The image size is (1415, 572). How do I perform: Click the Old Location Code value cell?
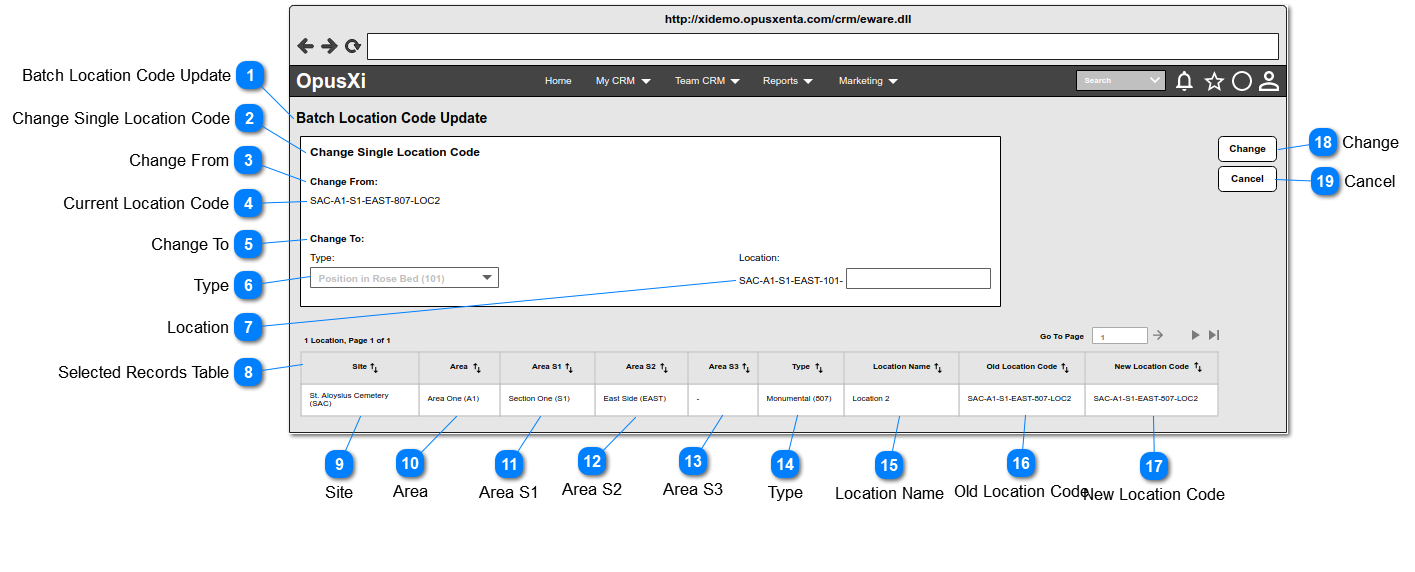coord(1022,399)
